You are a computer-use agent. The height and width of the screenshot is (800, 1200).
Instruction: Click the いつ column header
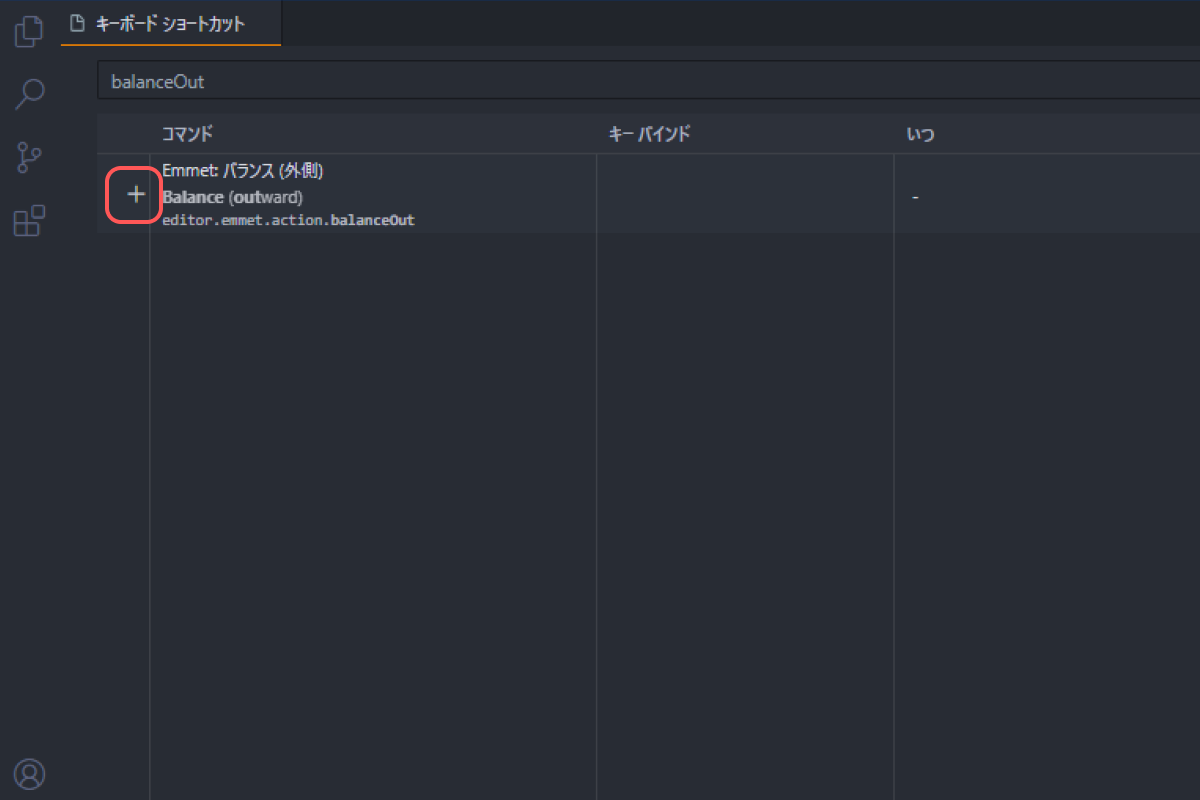(920, 133)
